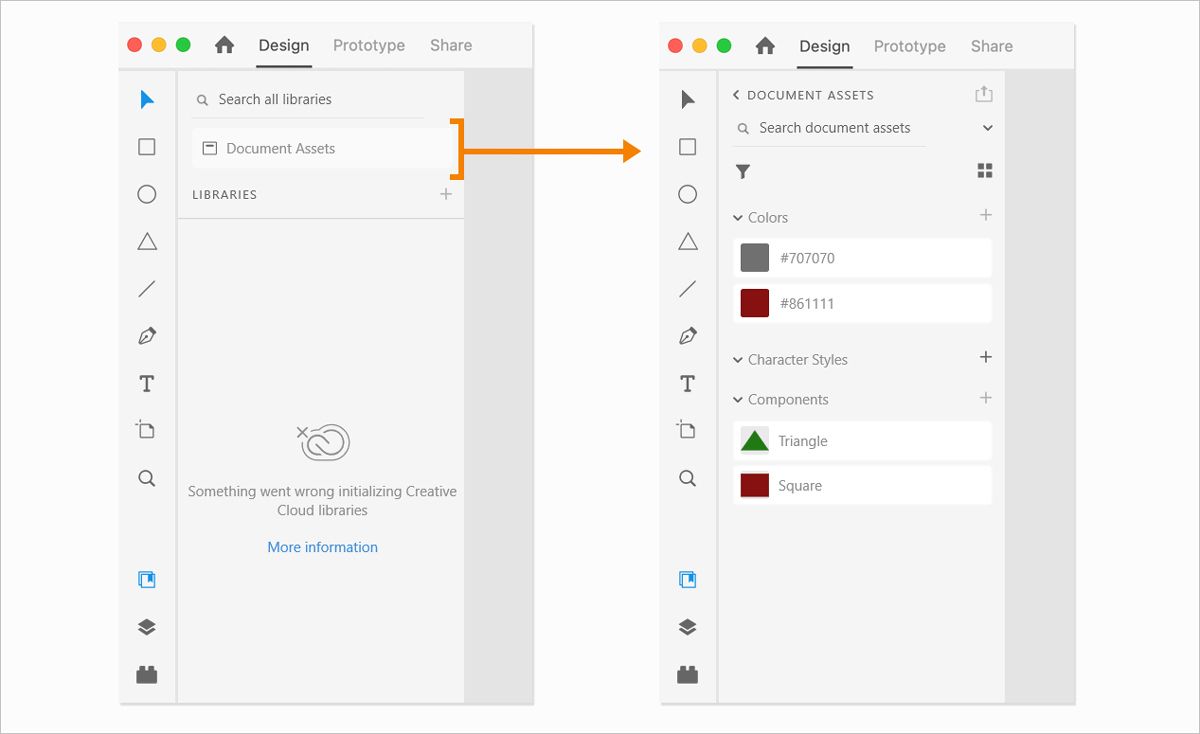Image resolution: width=1200 pixels, height=734 pixels.
Task: Open the Plugins panel in left window
Action: [147, 675]
